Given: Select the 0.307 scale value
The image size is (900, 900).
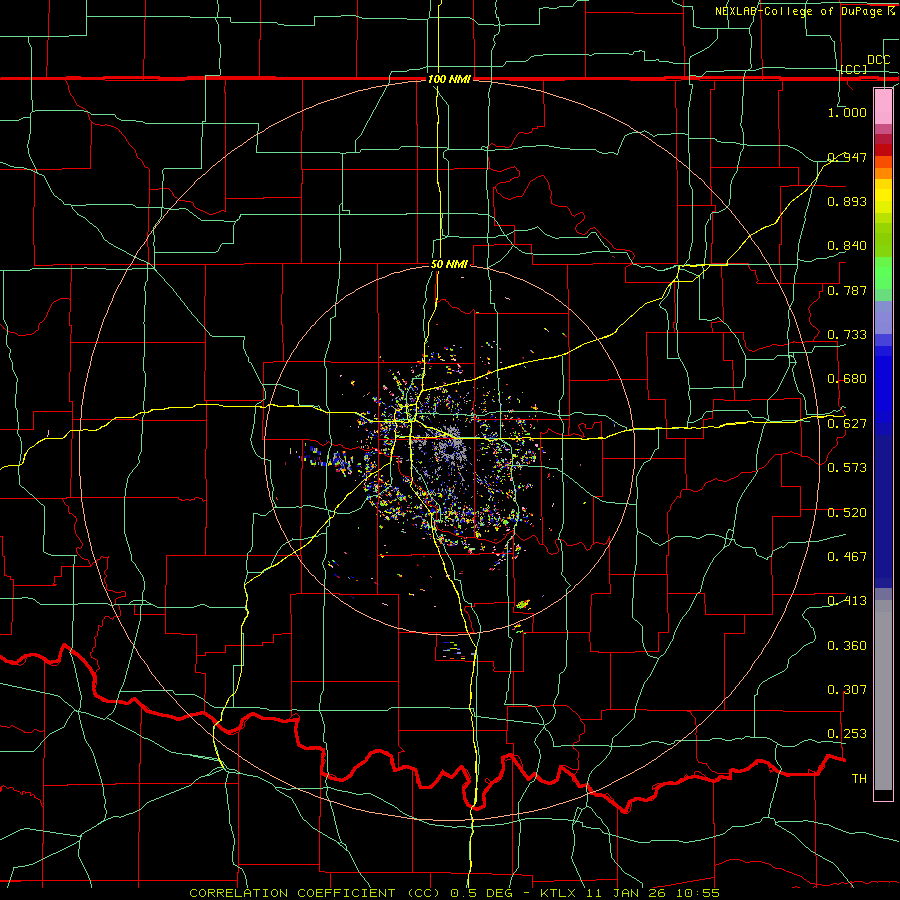Looking at the screenshot, I should 847,690.
